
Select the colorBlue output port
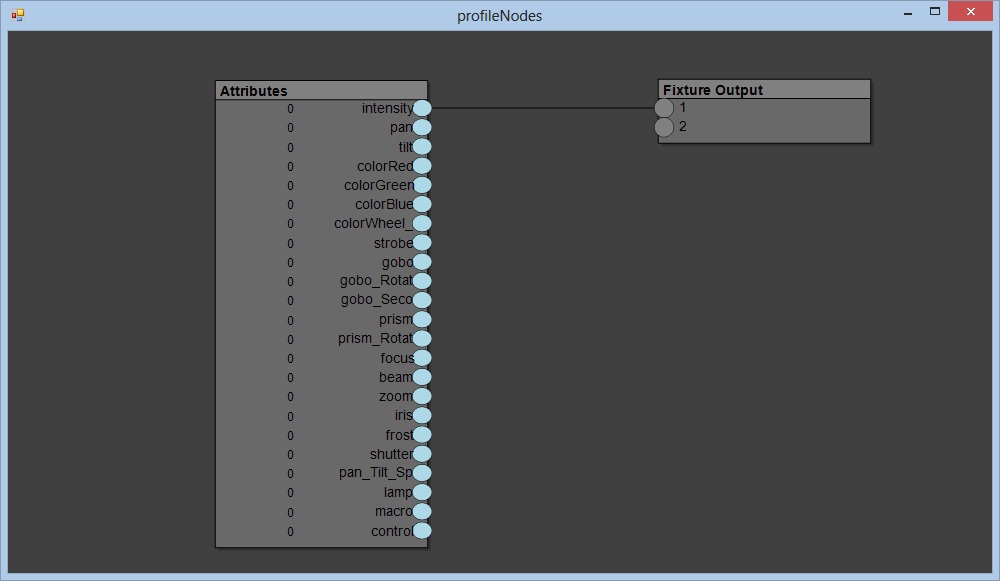422,204
